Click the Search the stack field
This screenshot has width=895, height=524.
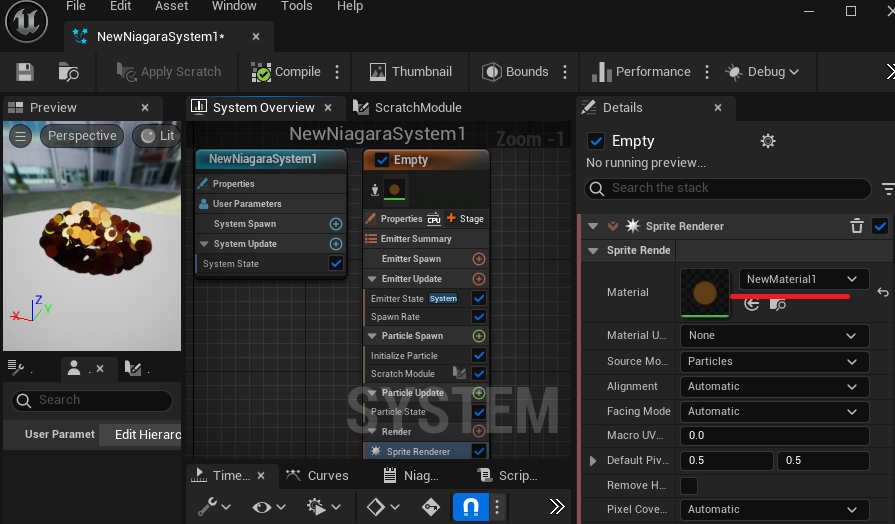tap(728, 188)
